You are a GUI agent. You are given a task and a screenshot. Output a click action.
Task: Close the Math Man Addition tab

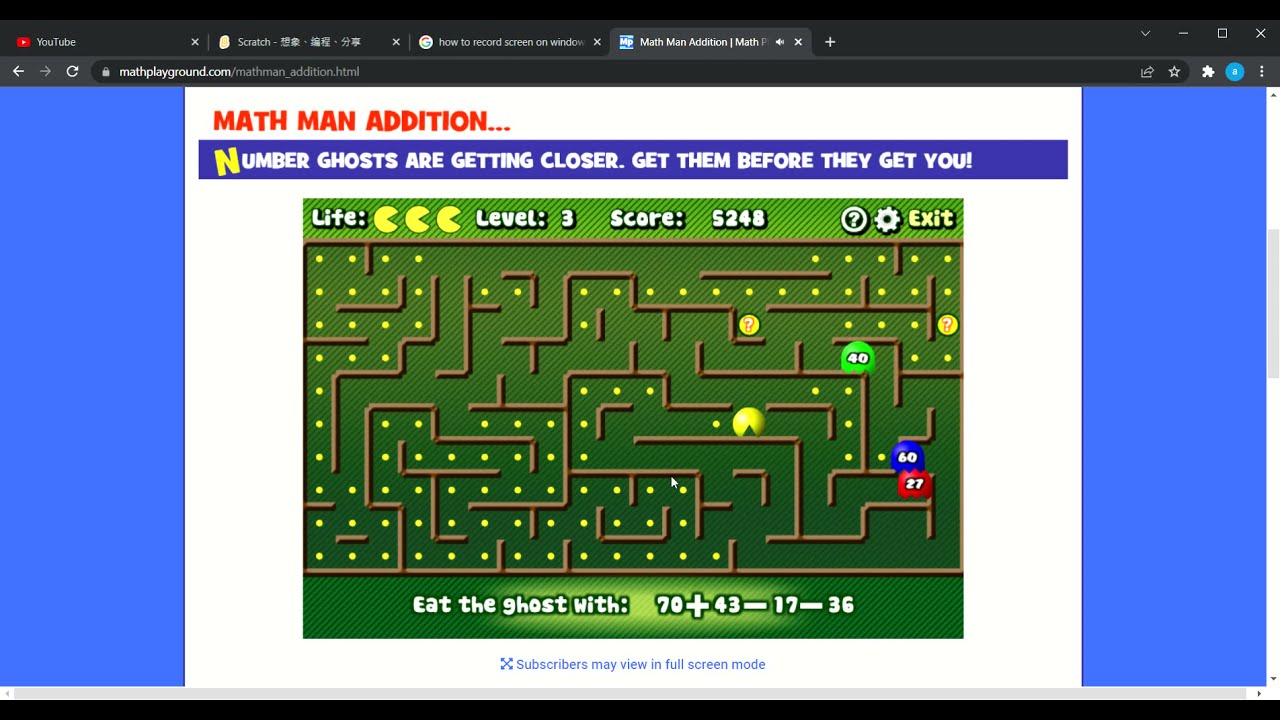pos(798,42)
